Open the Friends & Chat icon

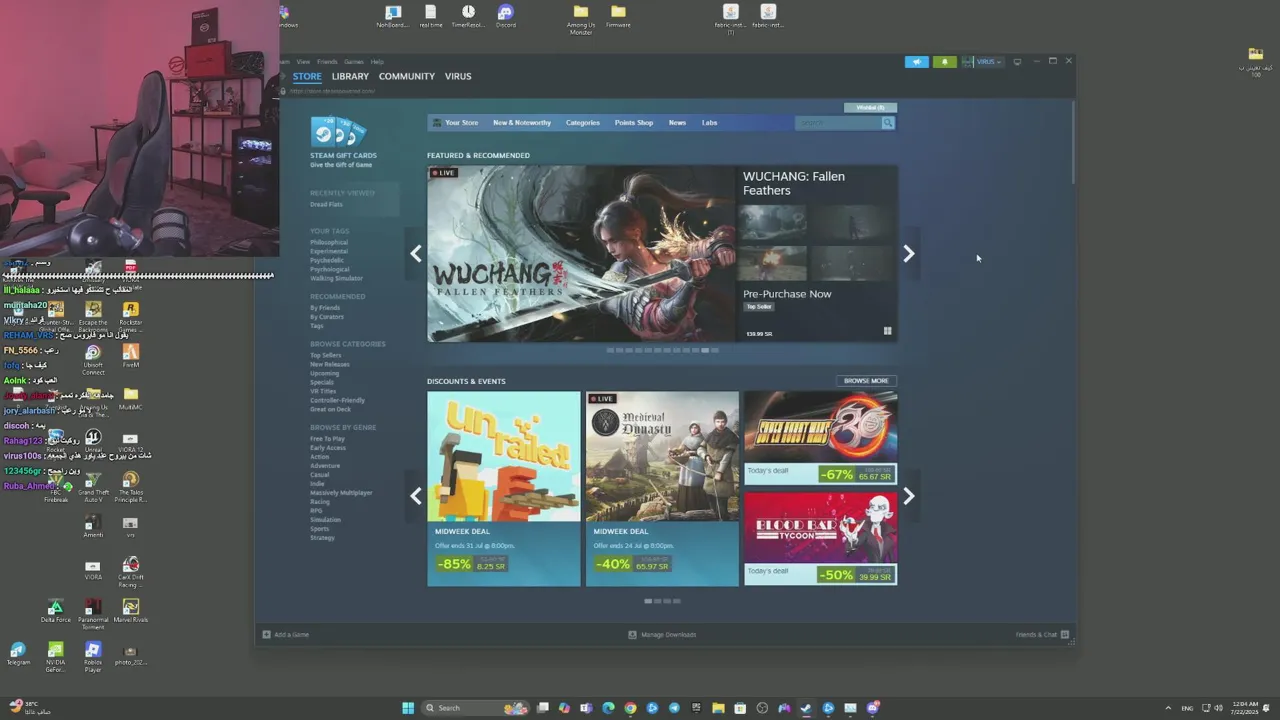coord(1064,634)
